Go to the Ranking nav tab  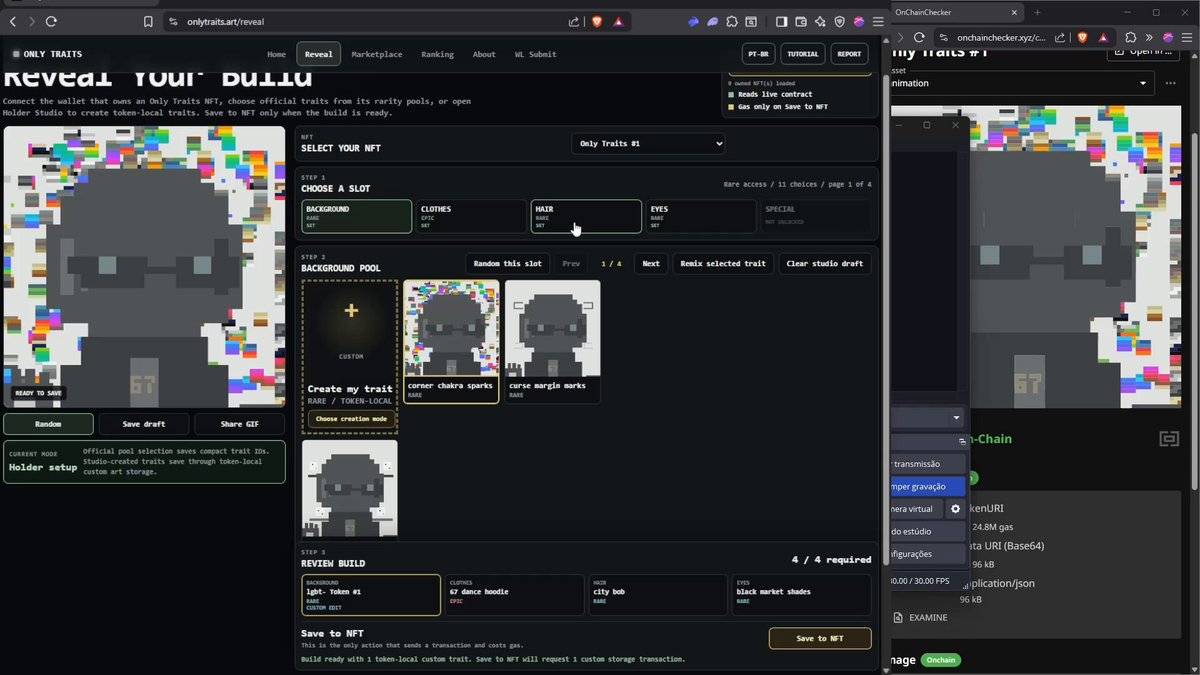pos(437,54)
